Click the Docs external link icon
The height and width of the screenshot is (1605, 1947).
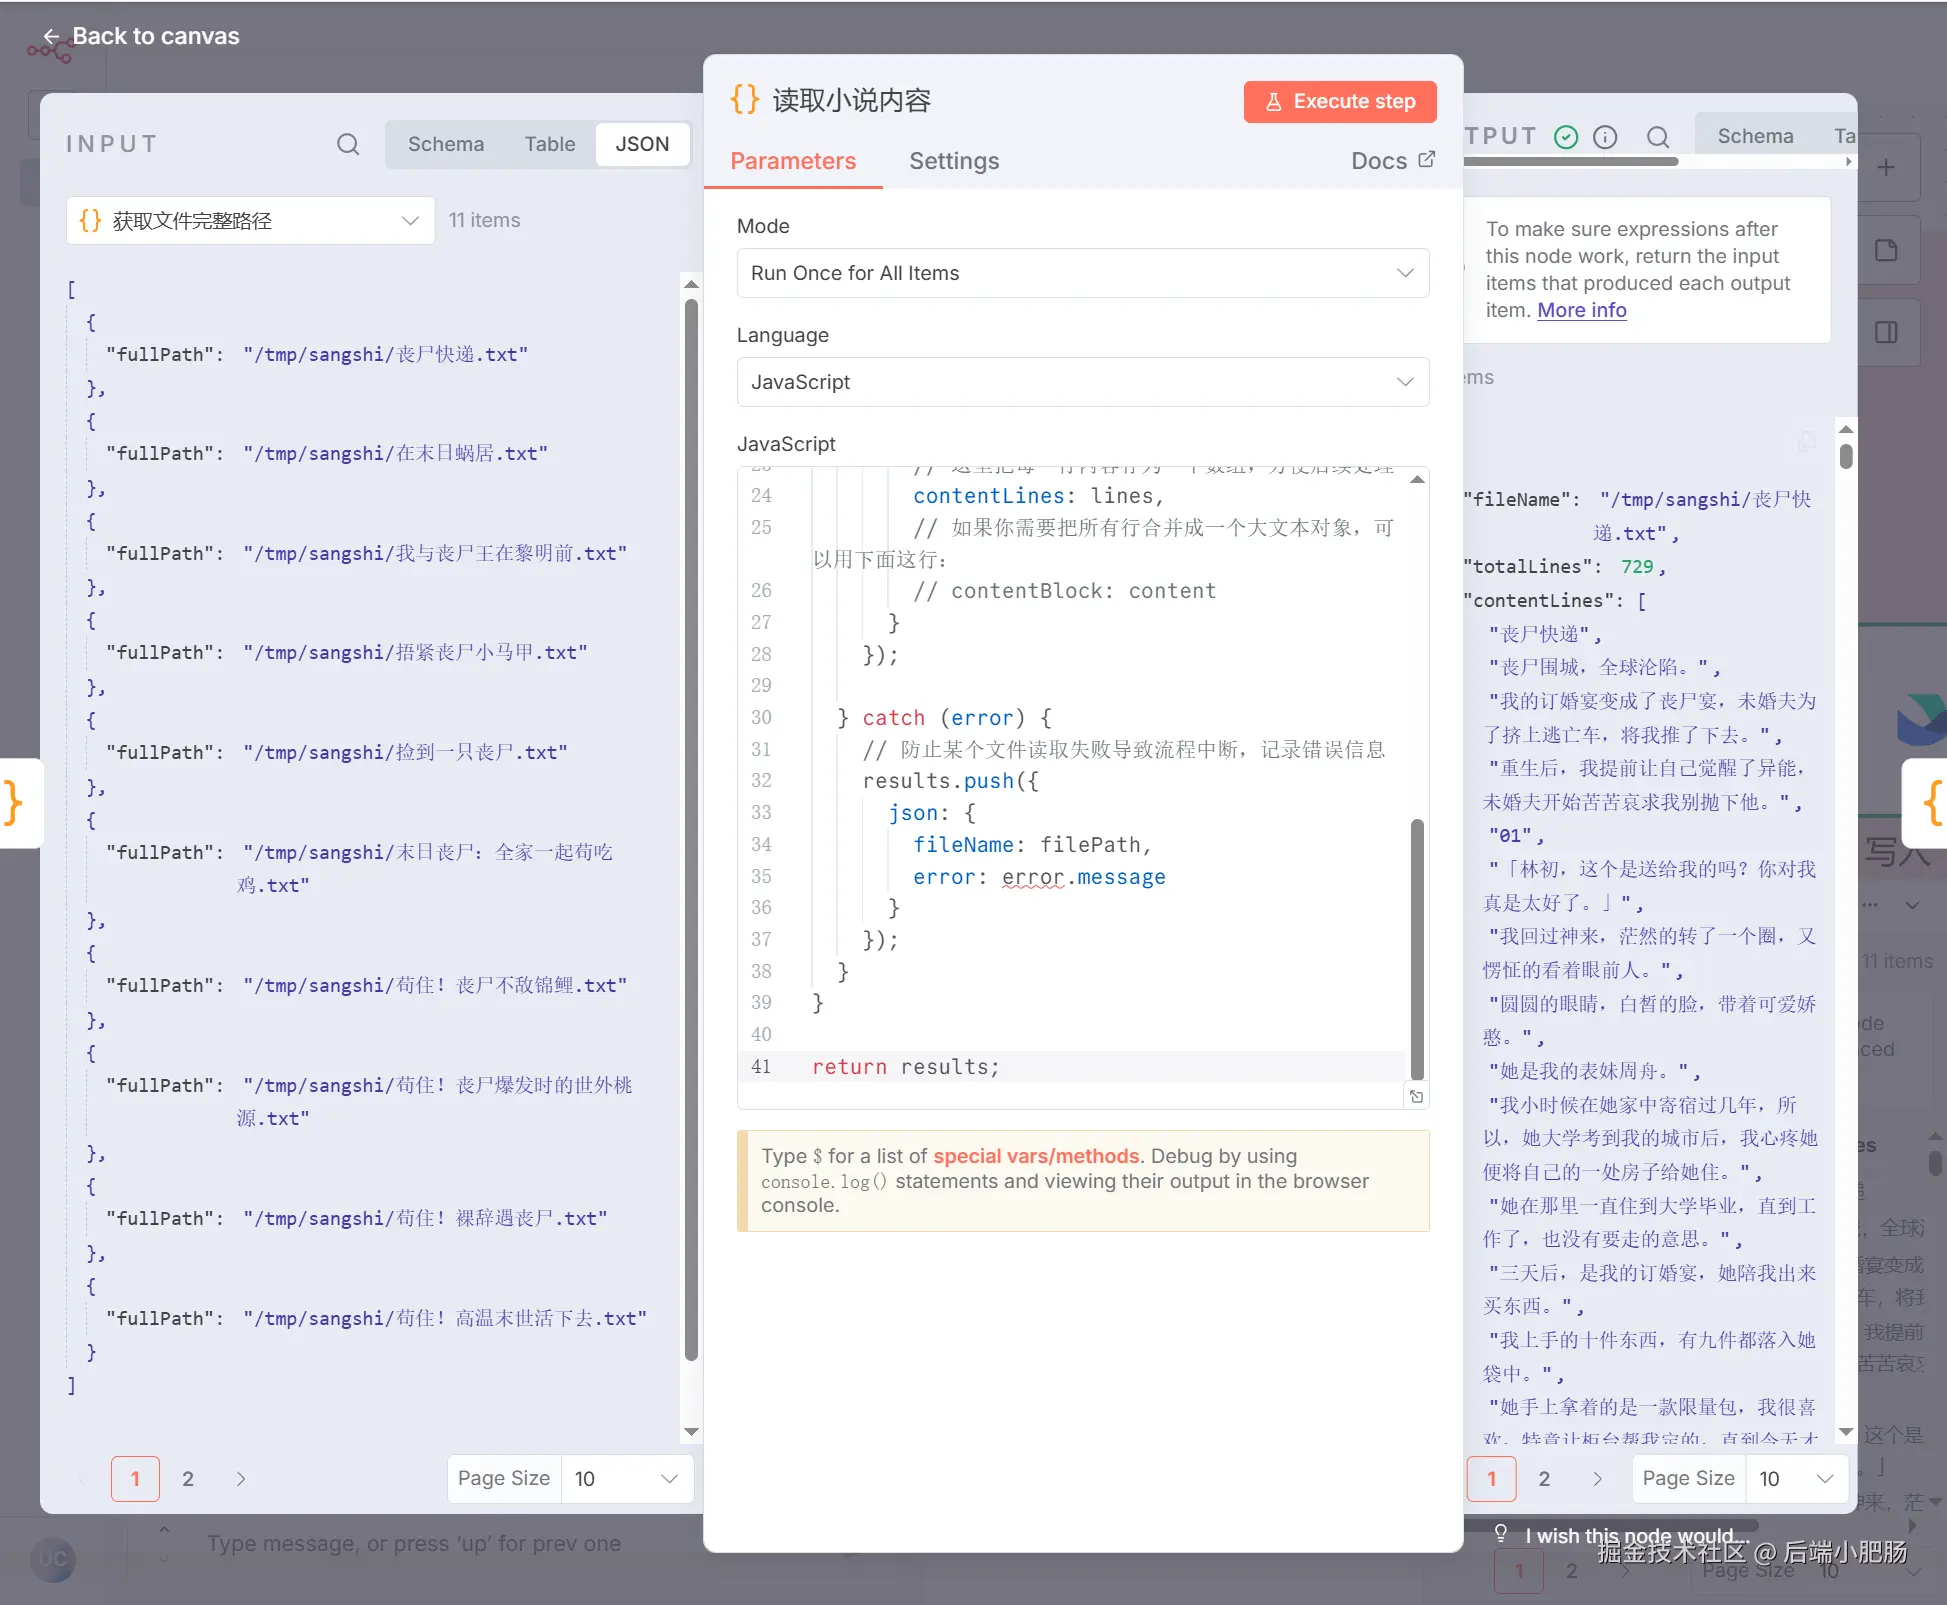point(1427,159)
